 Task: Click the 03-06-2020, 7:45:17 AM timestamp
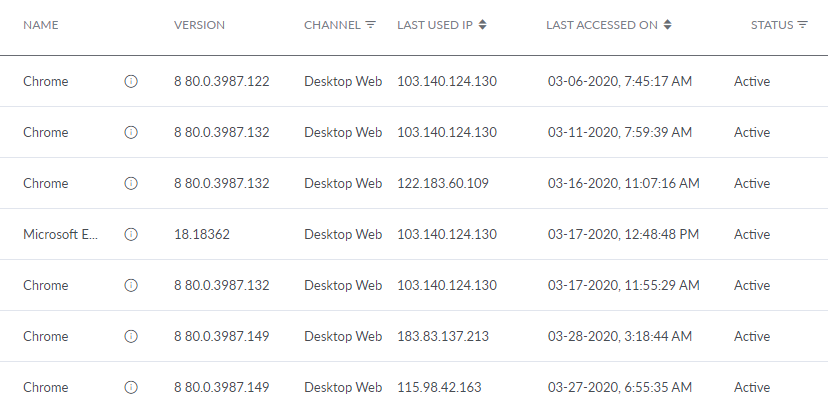point(620,82)
